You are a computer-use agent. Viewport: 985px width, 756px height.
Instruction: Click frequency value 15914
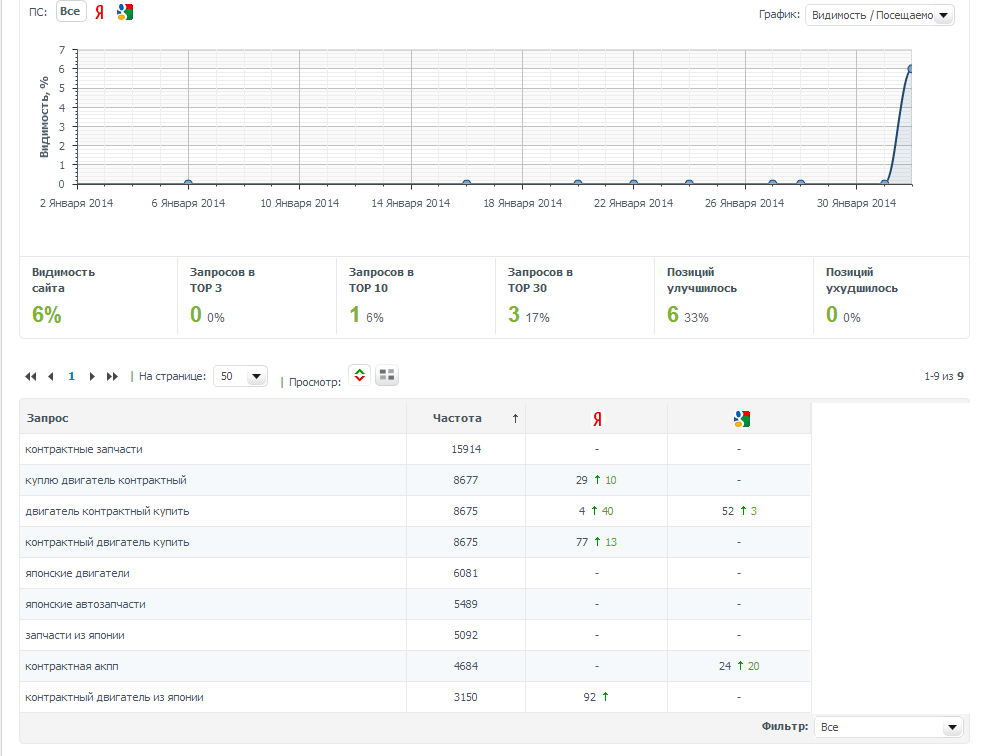click(x=466, y=449)
